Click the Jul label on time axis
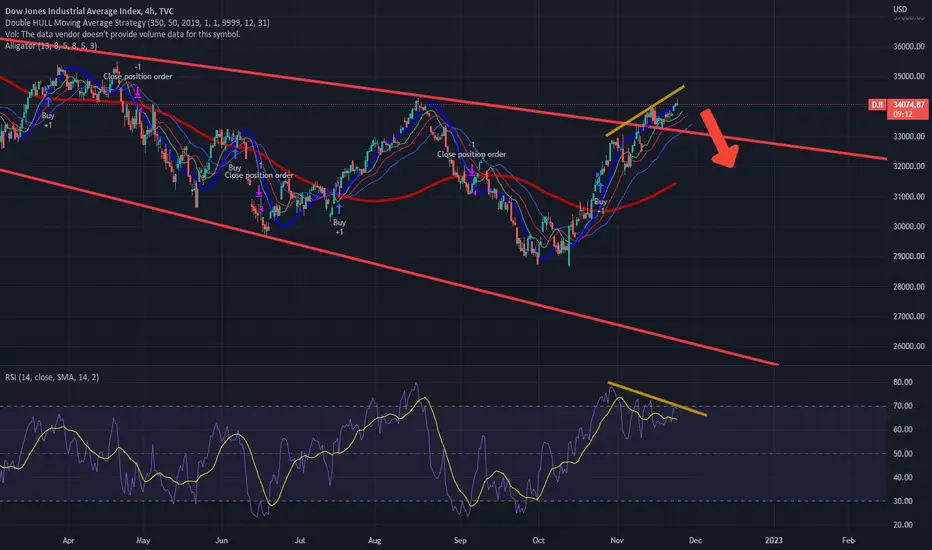Image resolution: width=932 pixels, height=550 pixels. 300,540
